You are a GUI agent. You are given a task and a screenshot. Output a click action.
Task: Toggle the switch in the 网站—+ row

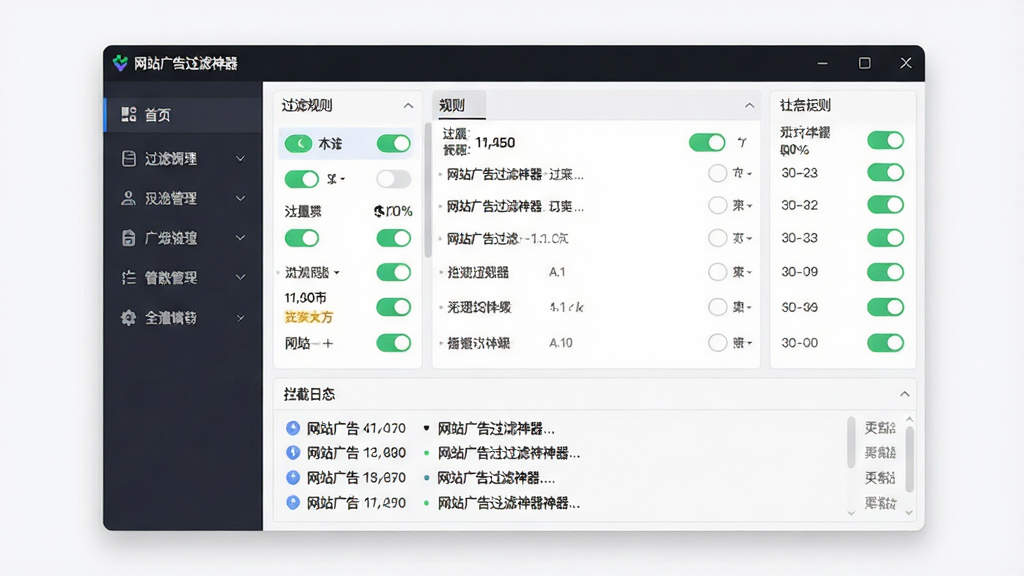coord(394,343)
